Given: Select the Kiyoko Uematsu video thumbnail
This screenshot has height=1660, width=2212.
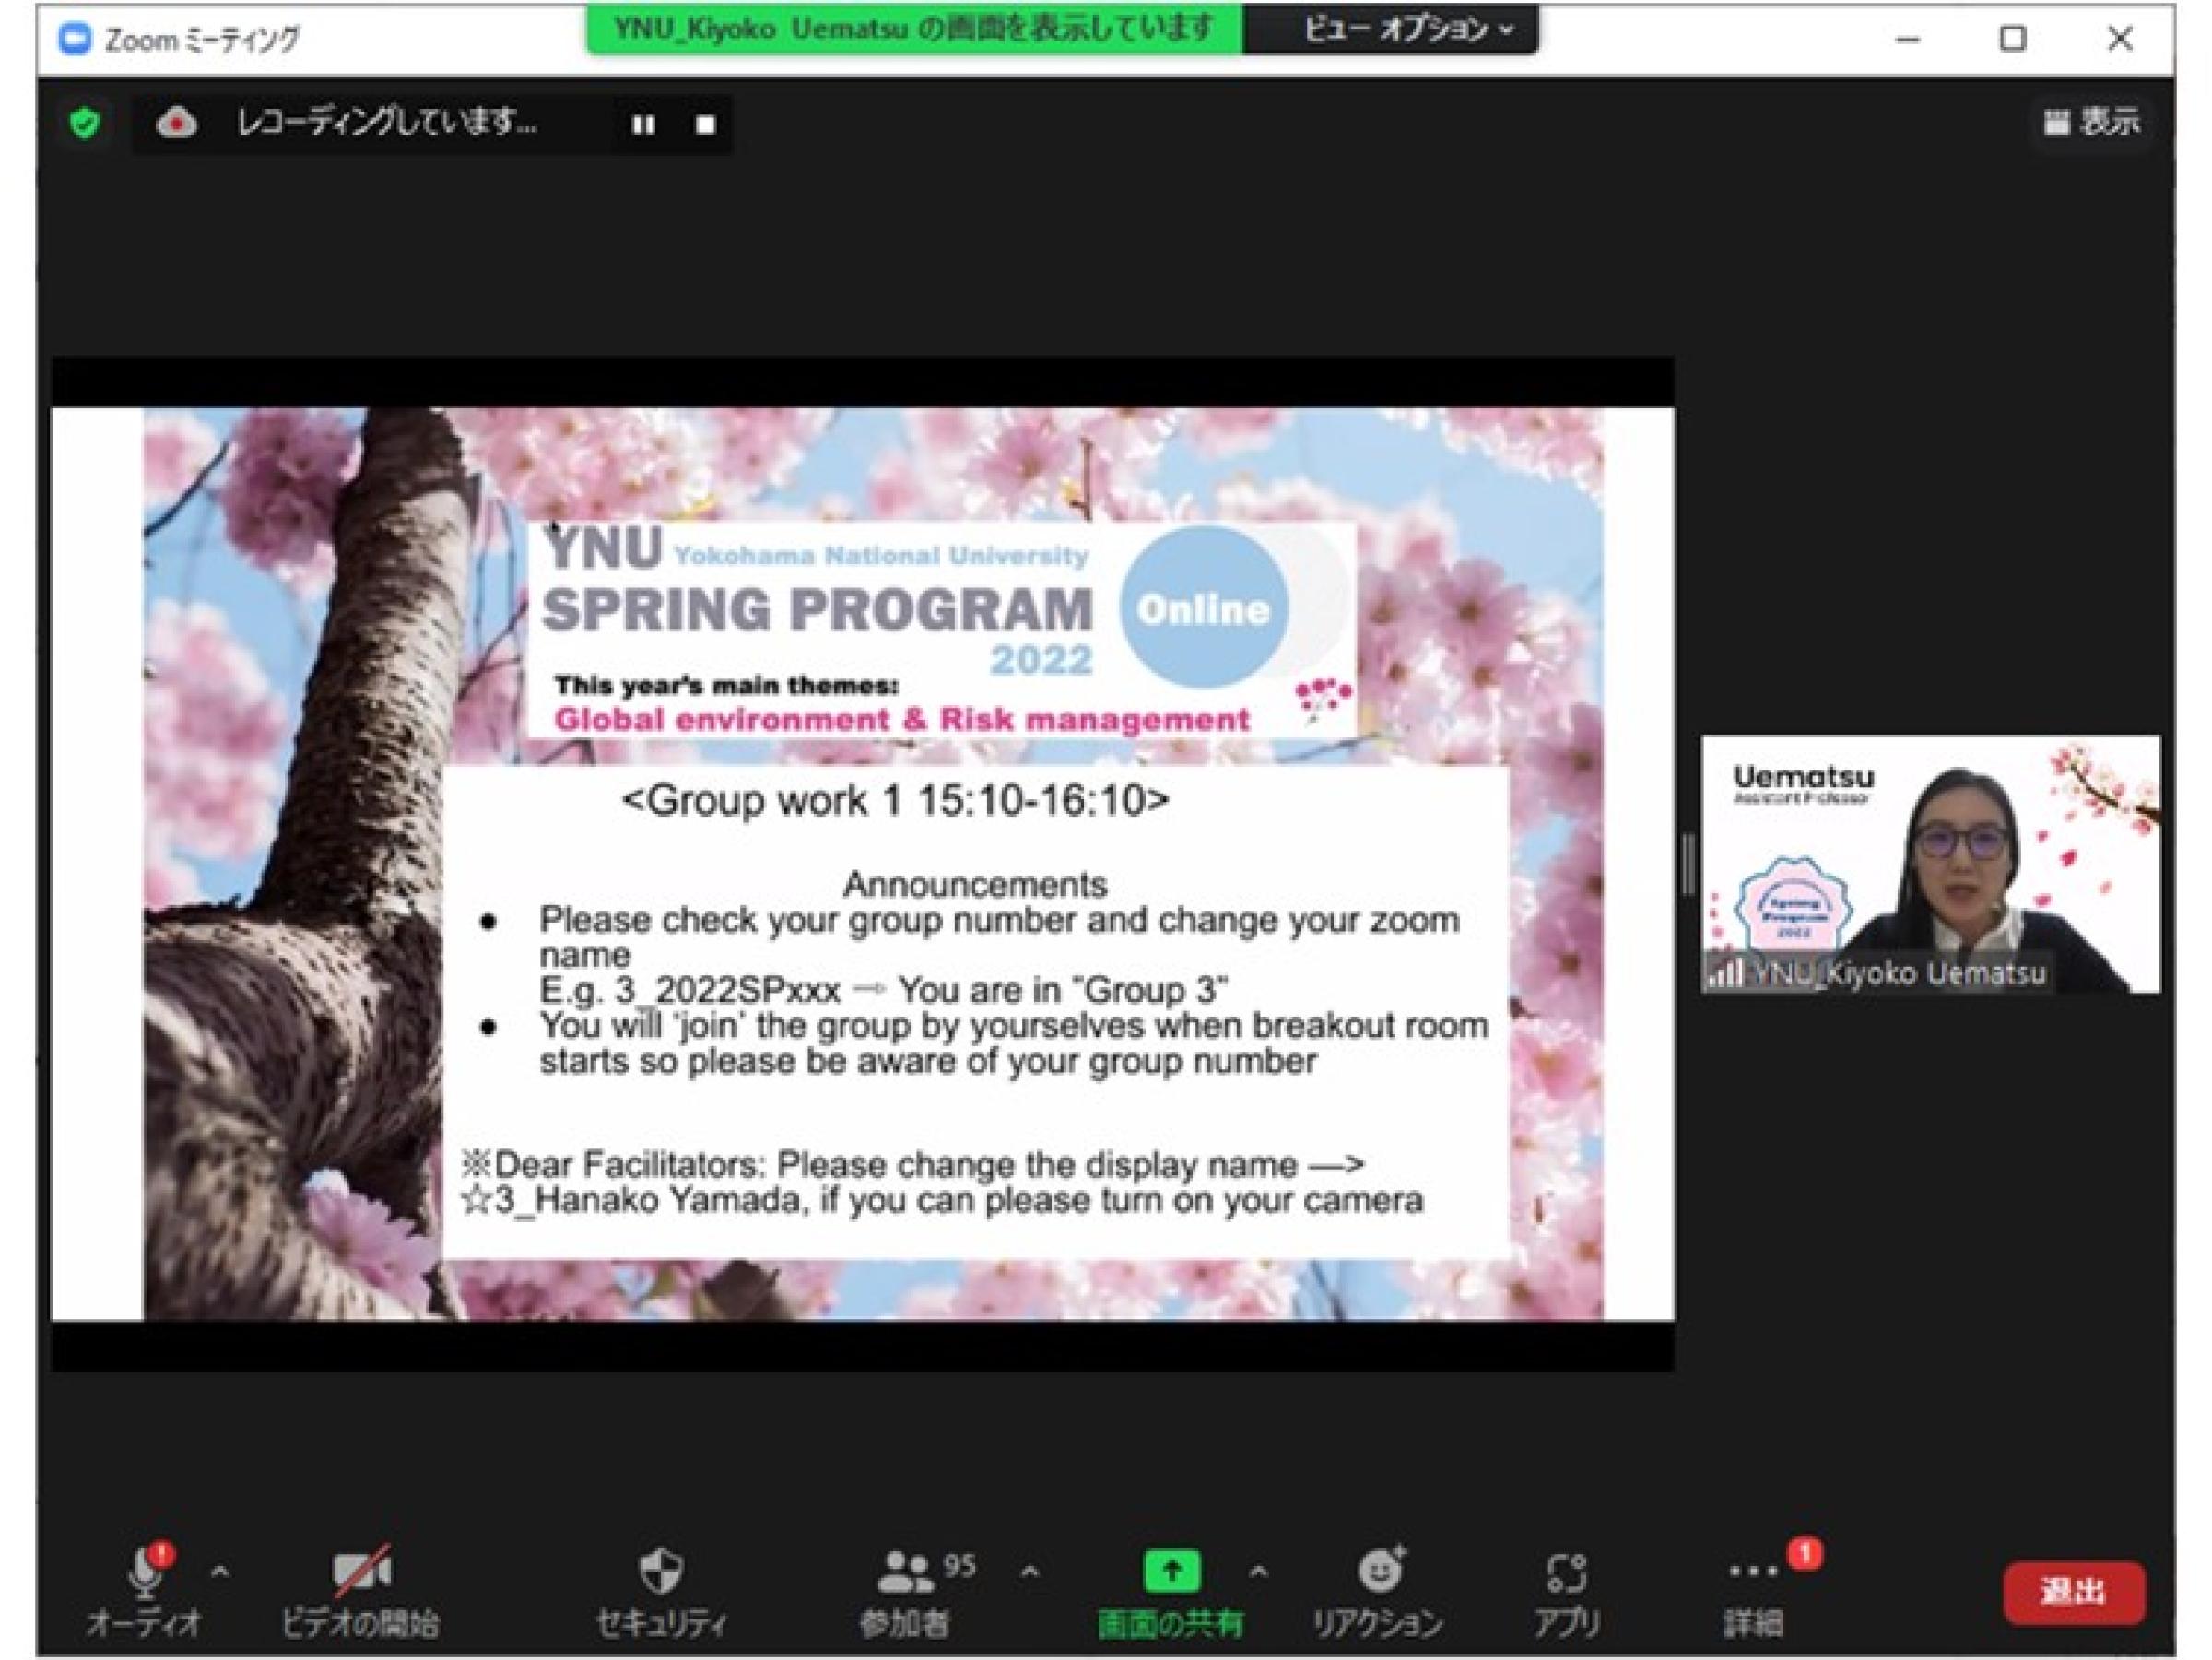Looking at the screenshot, I should click(x=1931, y=864).
